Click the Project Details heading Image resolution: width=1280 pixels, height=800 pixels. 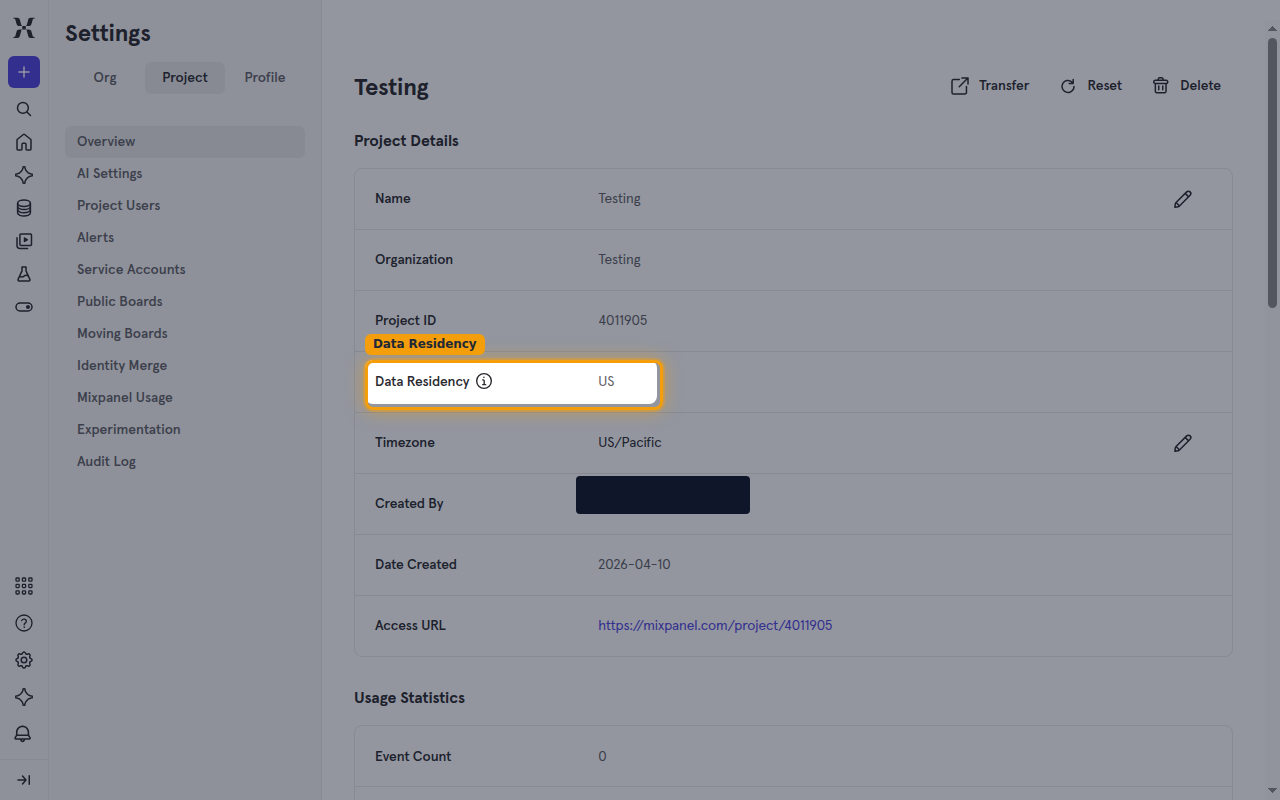coord(406,141)
